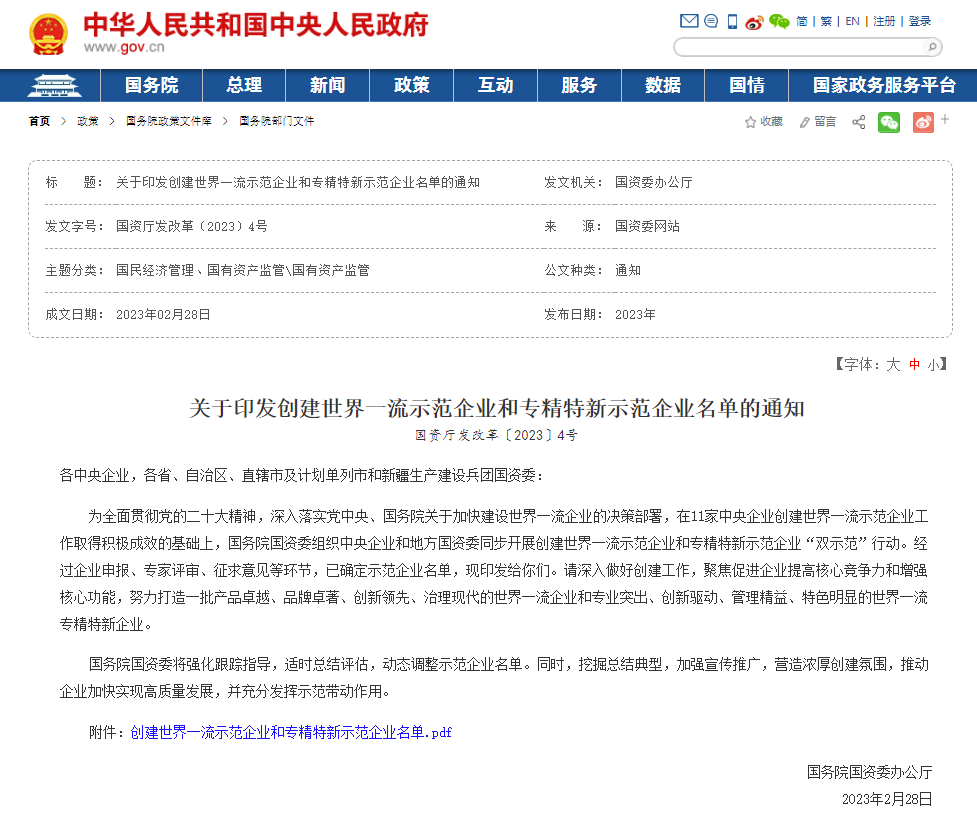The image size is (977, 828).
Task: Open the 新闻 menu item
Action: point(328,85)
